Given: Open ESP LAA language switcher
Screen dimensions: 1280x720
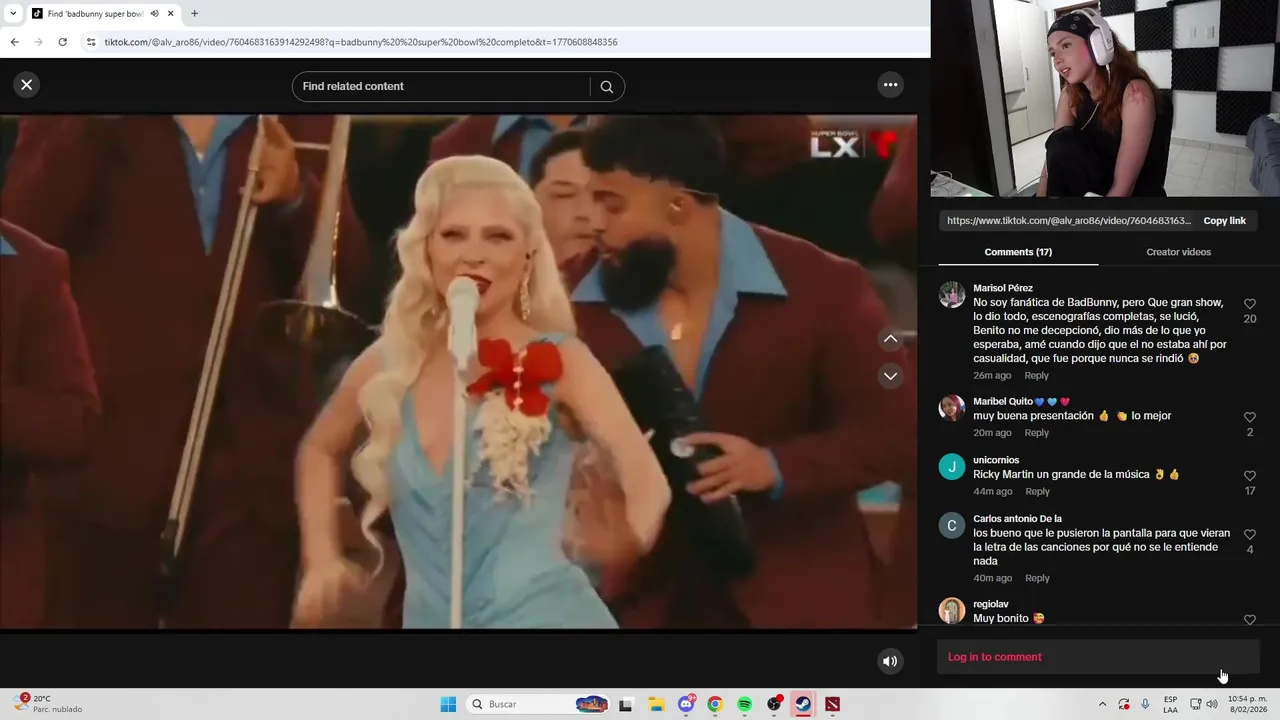Looking at the screenshot, I should click(x=1170, y=704).
